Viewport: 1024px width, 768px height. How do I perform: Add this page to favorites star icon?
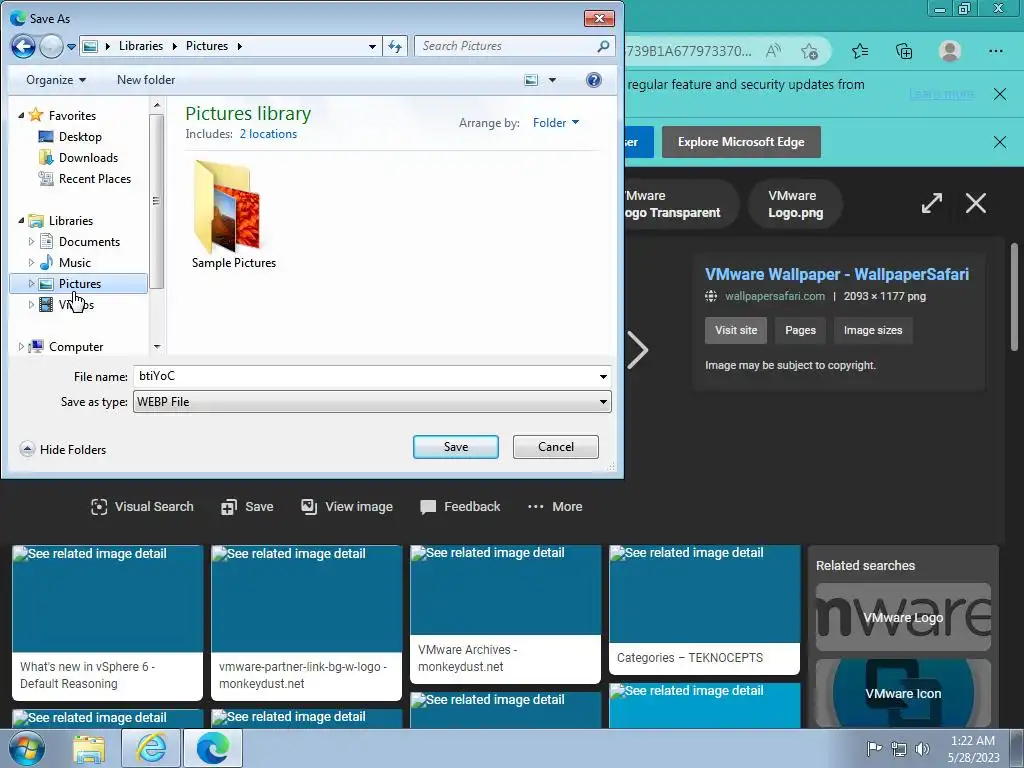(x=810, y=51)
